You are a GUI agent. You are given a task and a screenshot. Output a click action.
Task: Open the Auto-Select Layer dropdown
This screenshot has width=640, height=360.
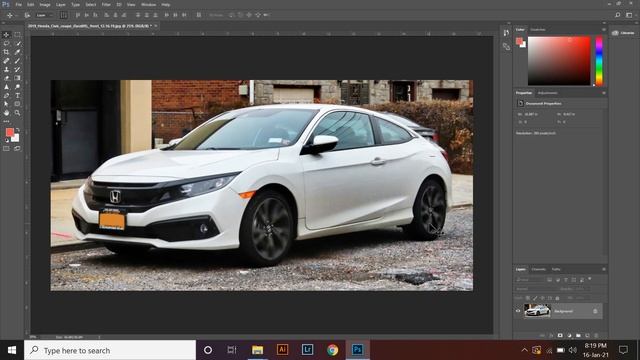tap(44, 15)
